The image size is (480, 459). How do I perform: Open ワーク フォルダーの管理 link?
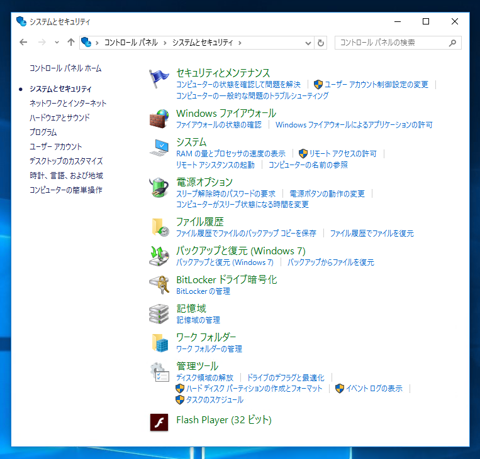pyautogui.click(x=209, y=349)
